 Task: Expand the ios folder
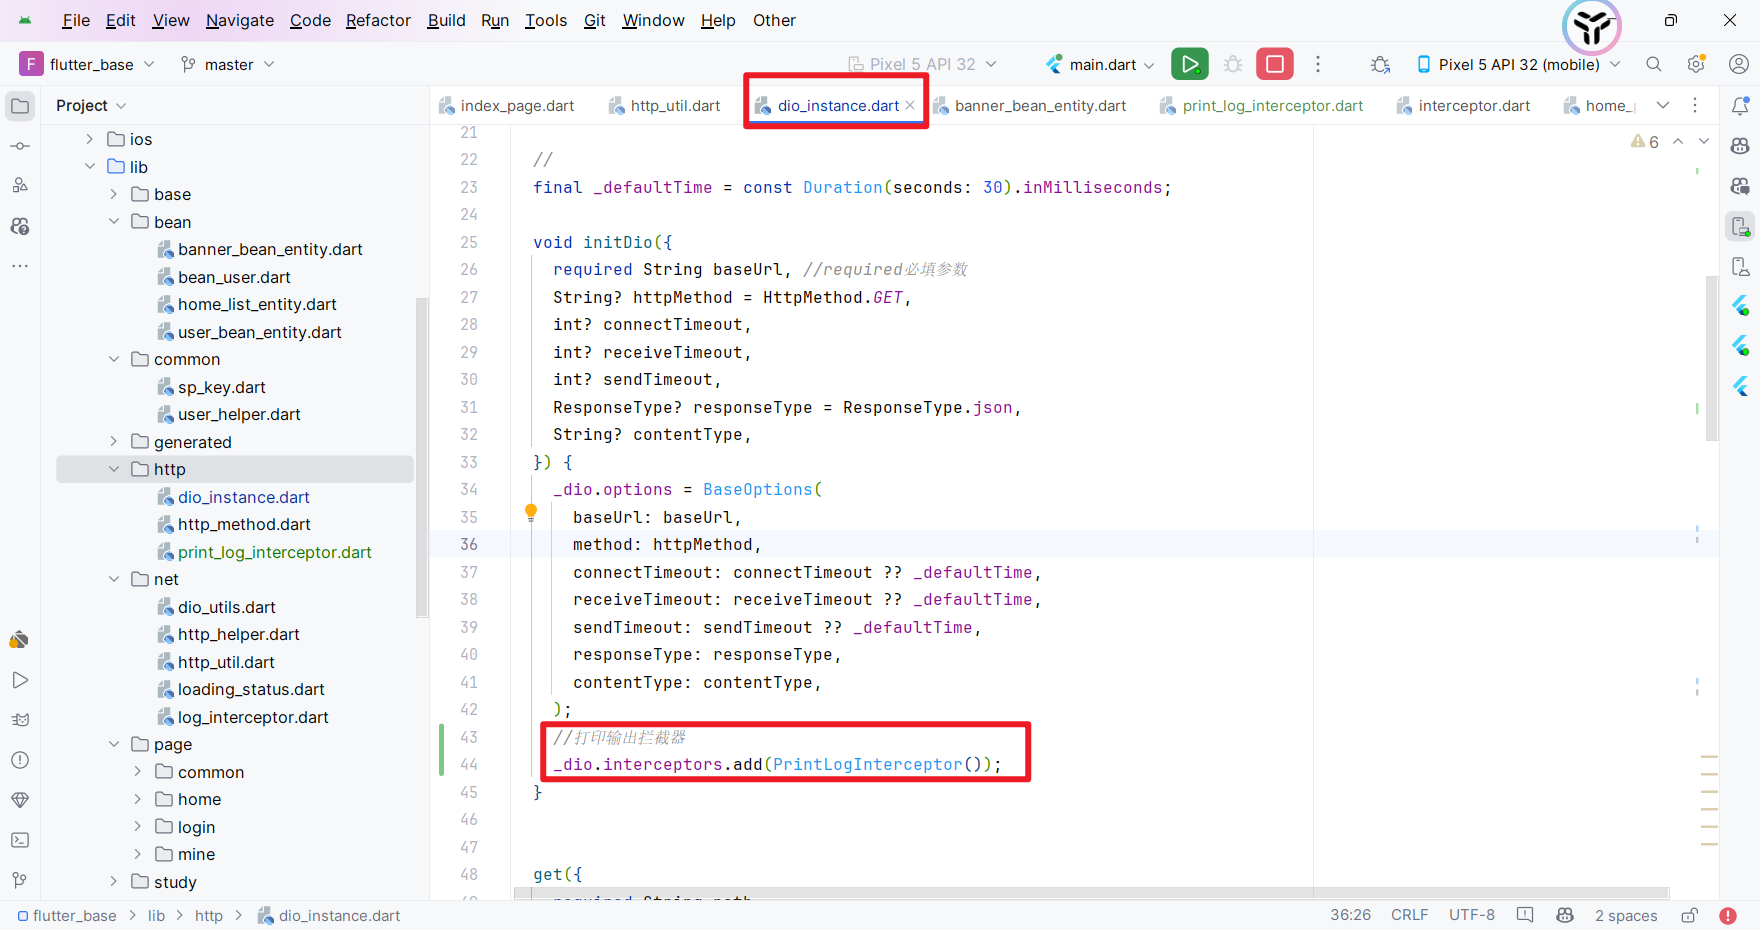[89, 139]
